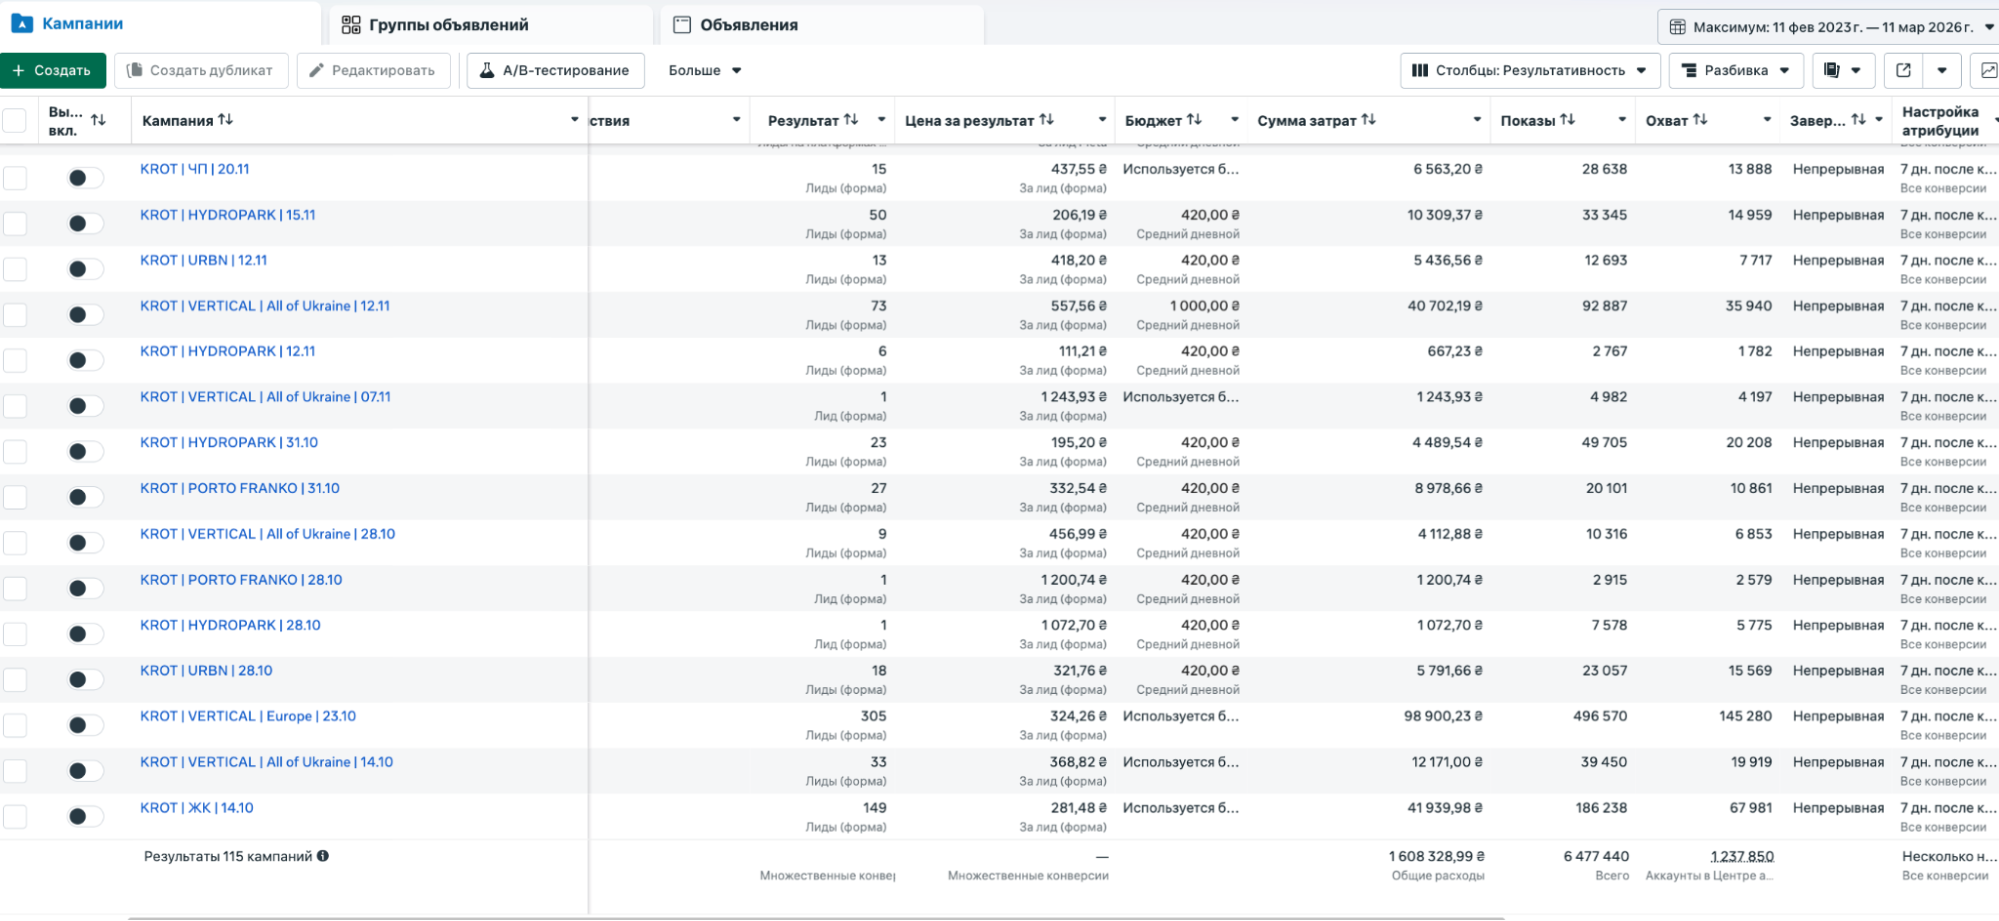Image resolution: width=1999 pixels, height=921 pixels.
Task: Open the reports icon dropdown
Action: point(1842,70)
